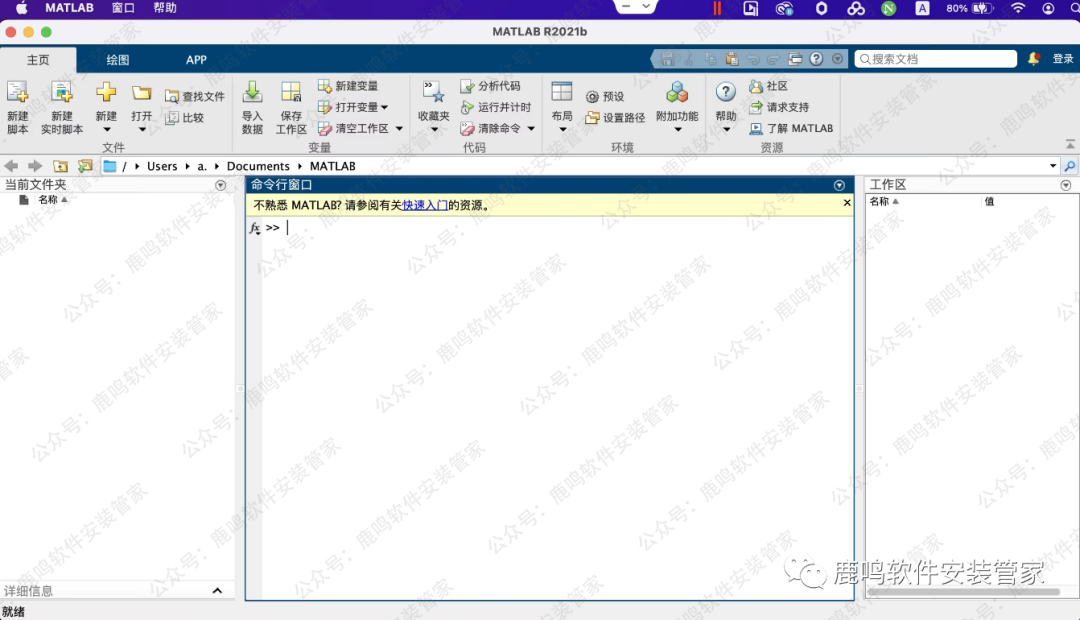Open the Clear Workspace (清空工作区) dropdown arrow
Viewport: 1080px width, 620px height.
coord(399,129)
